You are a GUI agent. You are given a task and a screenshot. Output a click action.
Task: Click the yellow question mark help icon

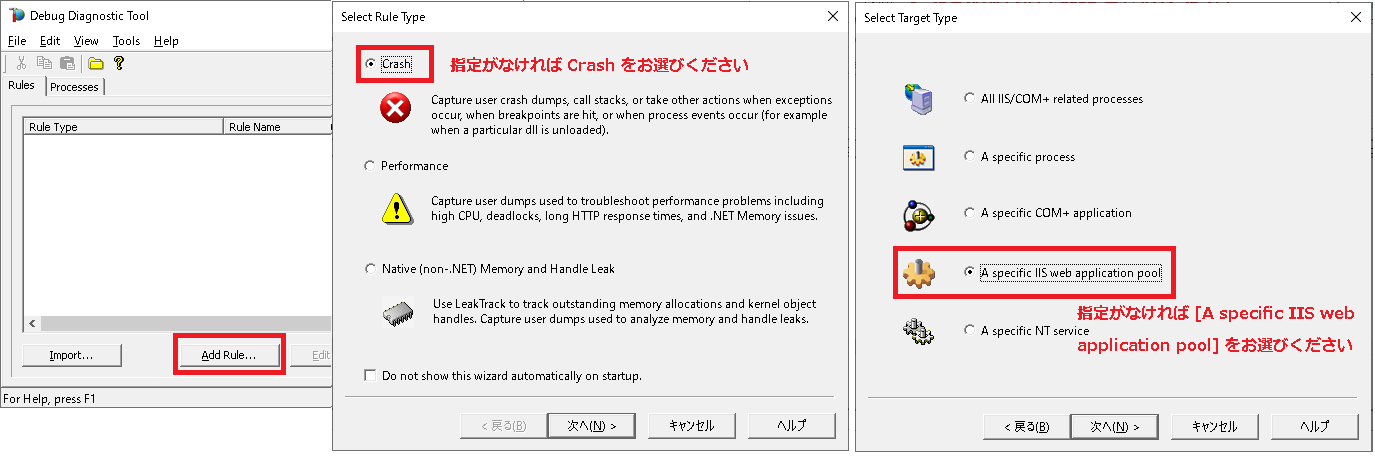coord(118,63)
